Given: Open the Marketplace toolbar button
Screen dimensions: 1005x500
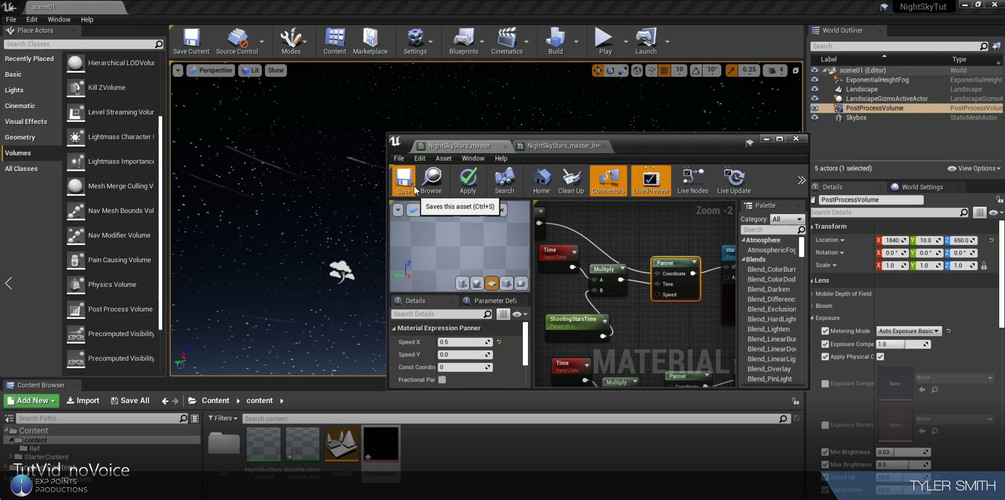Looking at the screenshot, I should [370, 42].
